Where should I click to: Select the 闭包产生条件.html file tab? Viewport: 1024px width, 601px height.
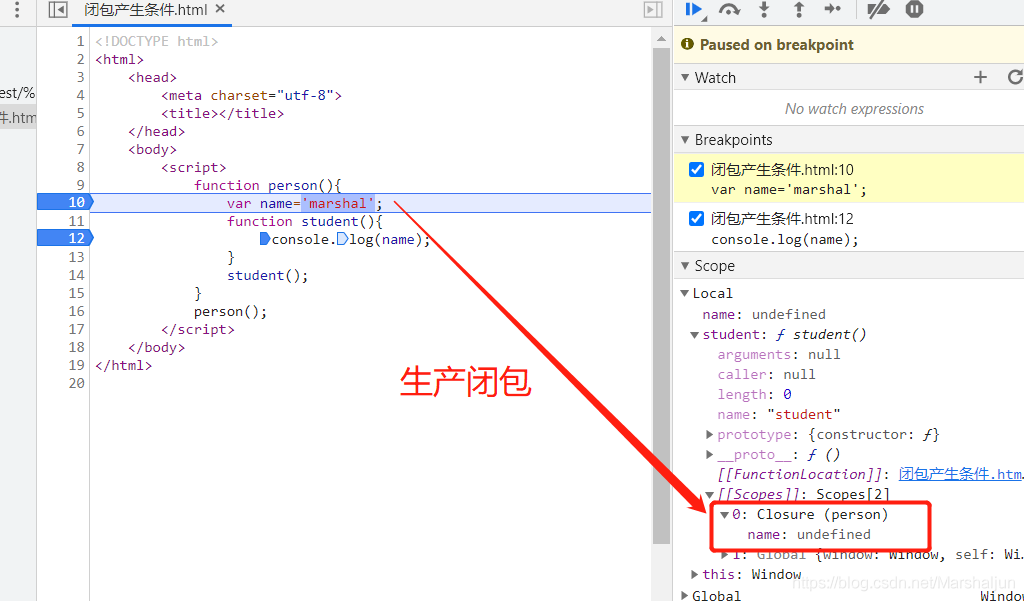click(146, 10)
